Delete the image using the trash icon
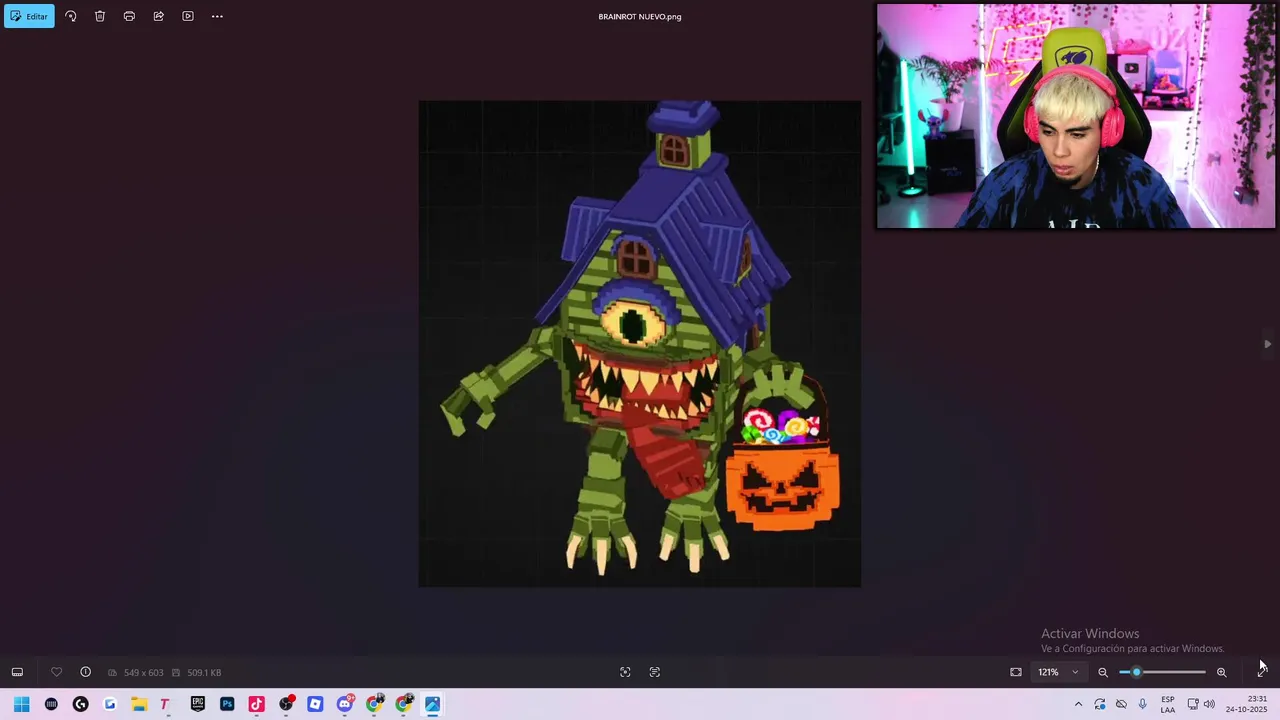The image size is (1280, 720). tap(100, 16)
